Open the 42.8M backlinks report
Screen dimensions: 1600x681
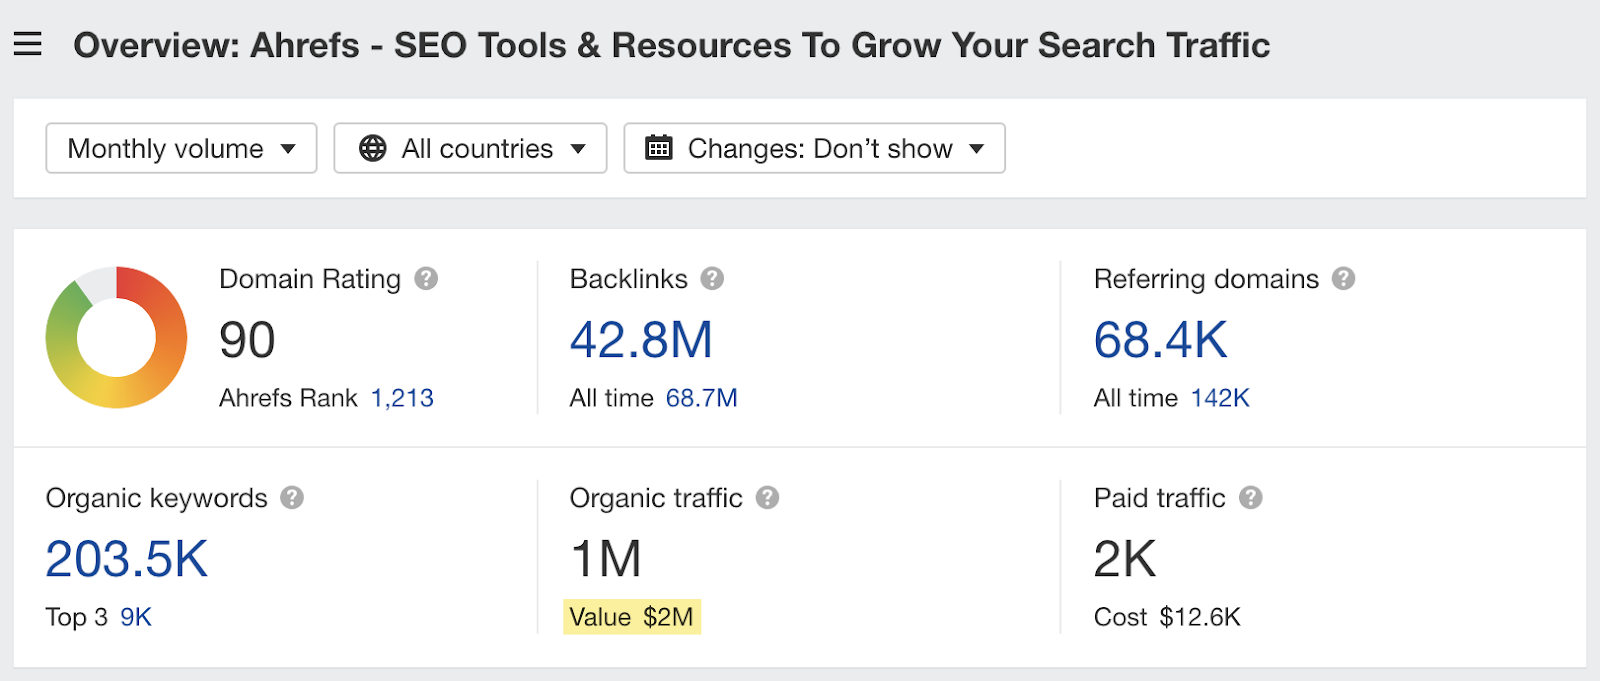pos(640,340)
